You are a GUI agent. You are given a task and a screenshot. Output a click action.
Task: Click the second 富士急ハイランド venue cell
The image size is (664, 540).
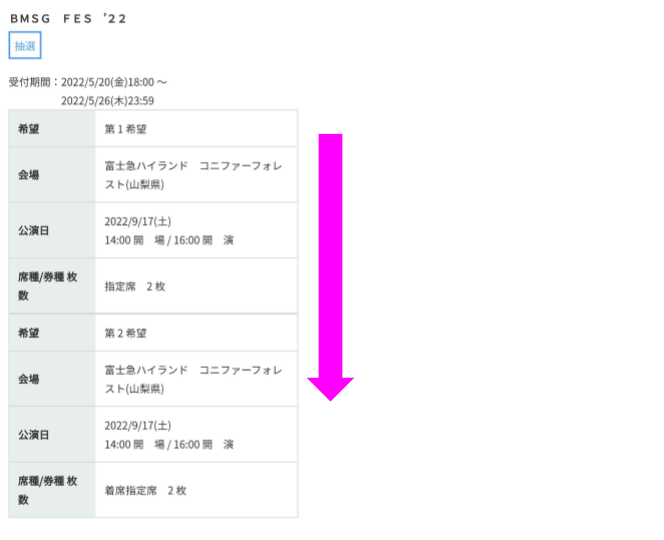coord(196,379)
